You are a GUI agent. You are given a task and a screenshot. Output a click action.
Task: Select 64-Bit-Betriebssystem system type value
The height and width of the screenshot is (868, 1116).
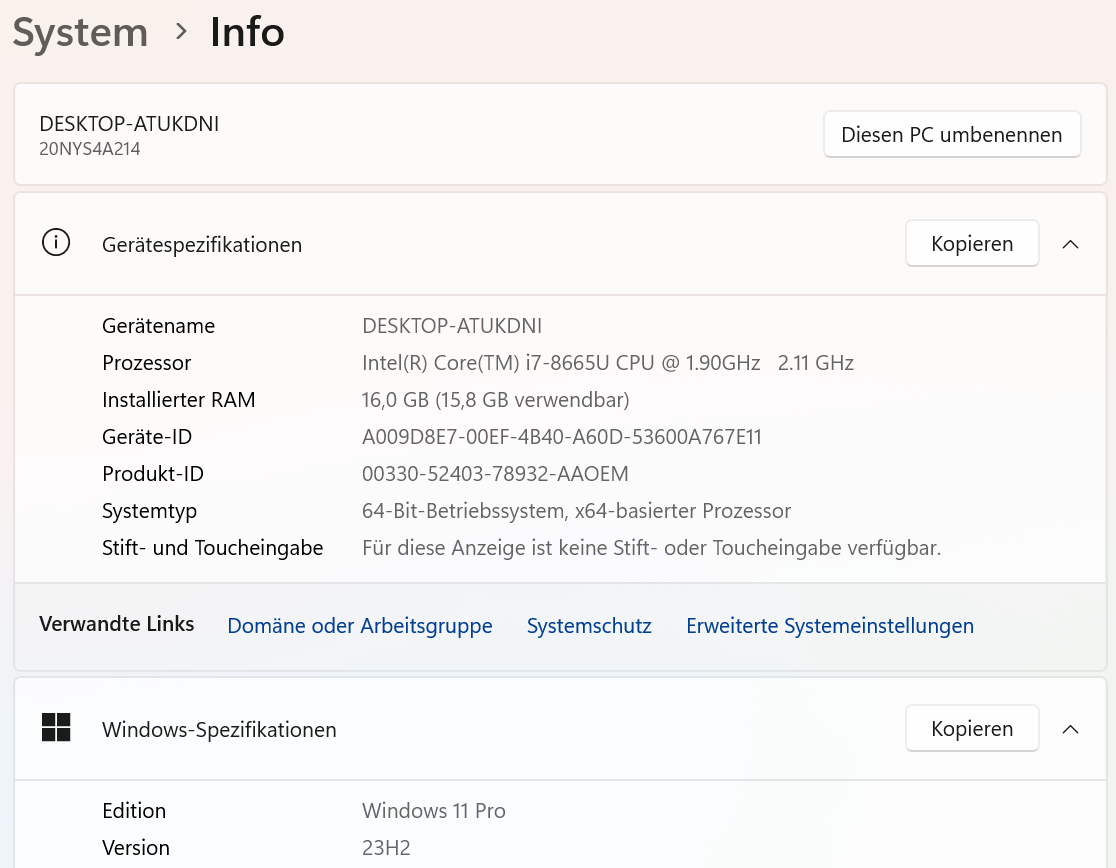tap(577, 511)
